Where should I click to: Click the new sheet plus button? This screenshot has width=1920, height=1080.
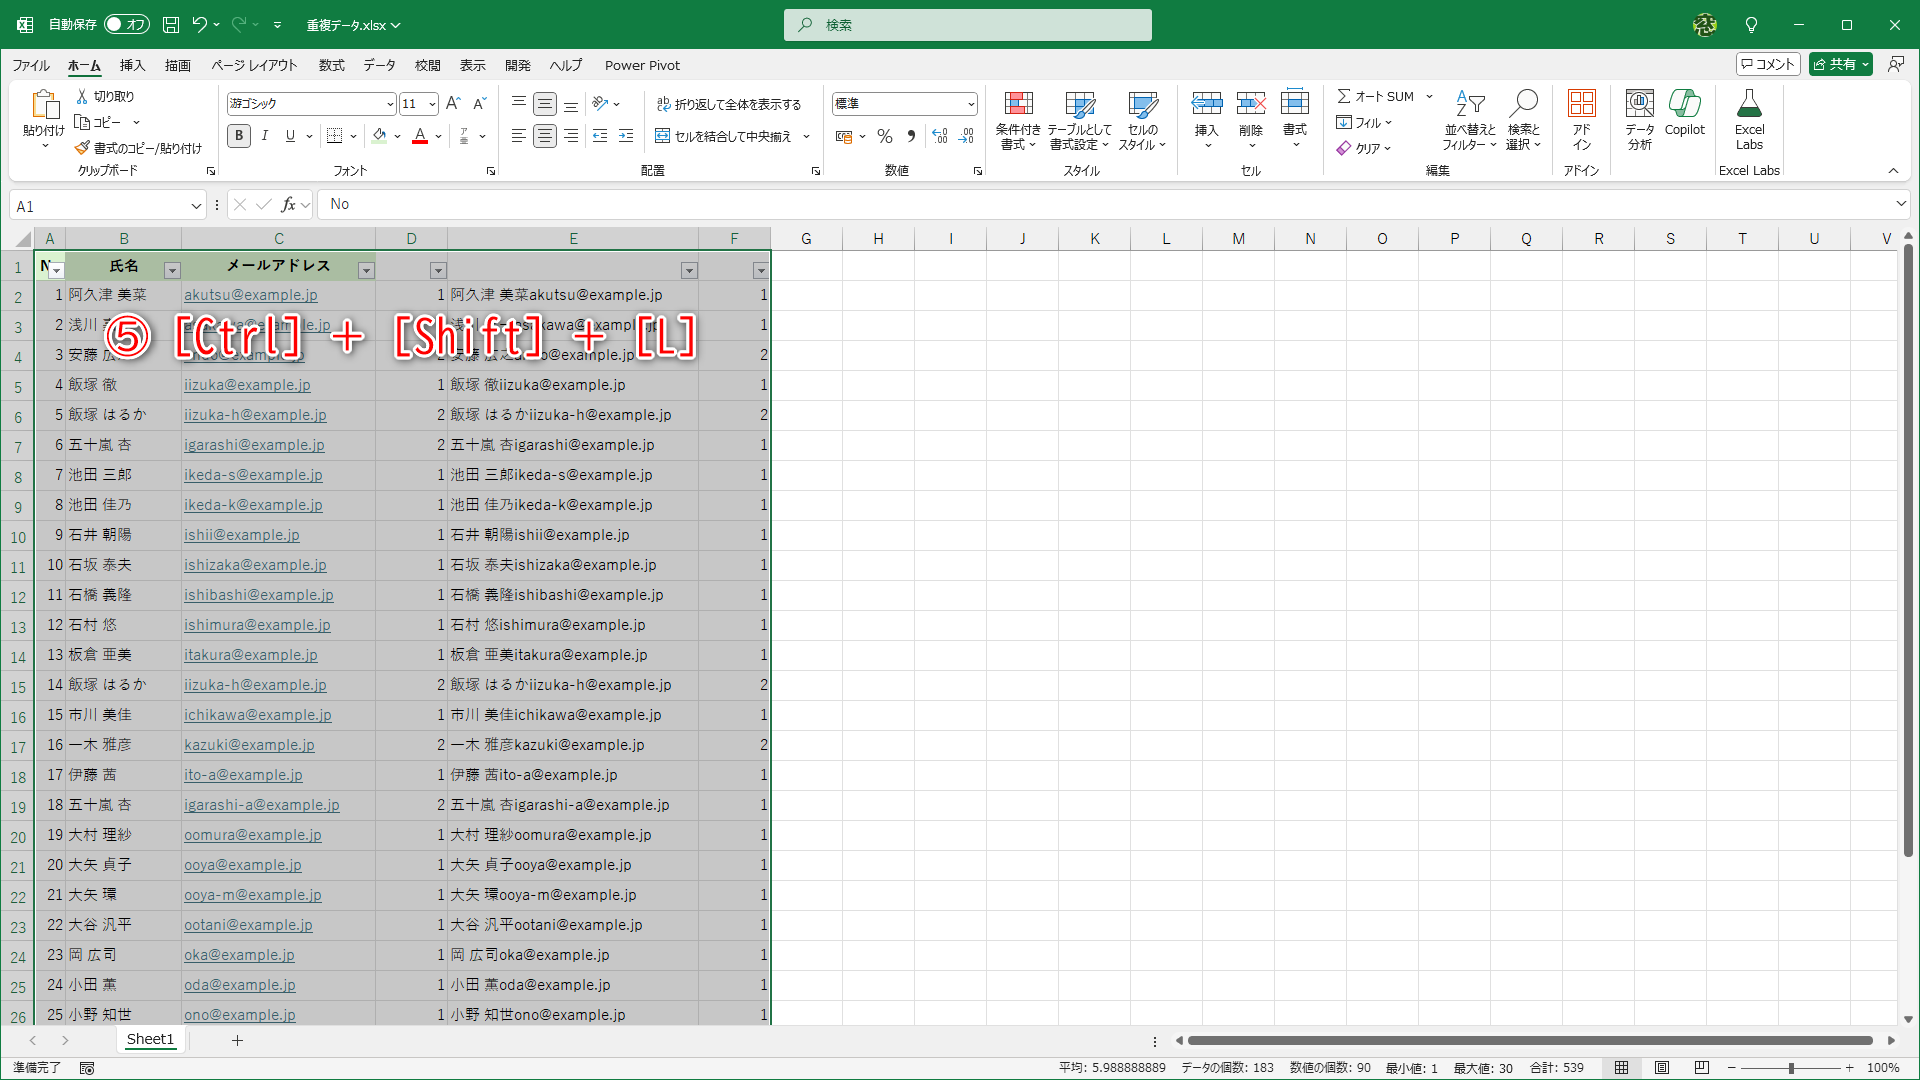237,1040
